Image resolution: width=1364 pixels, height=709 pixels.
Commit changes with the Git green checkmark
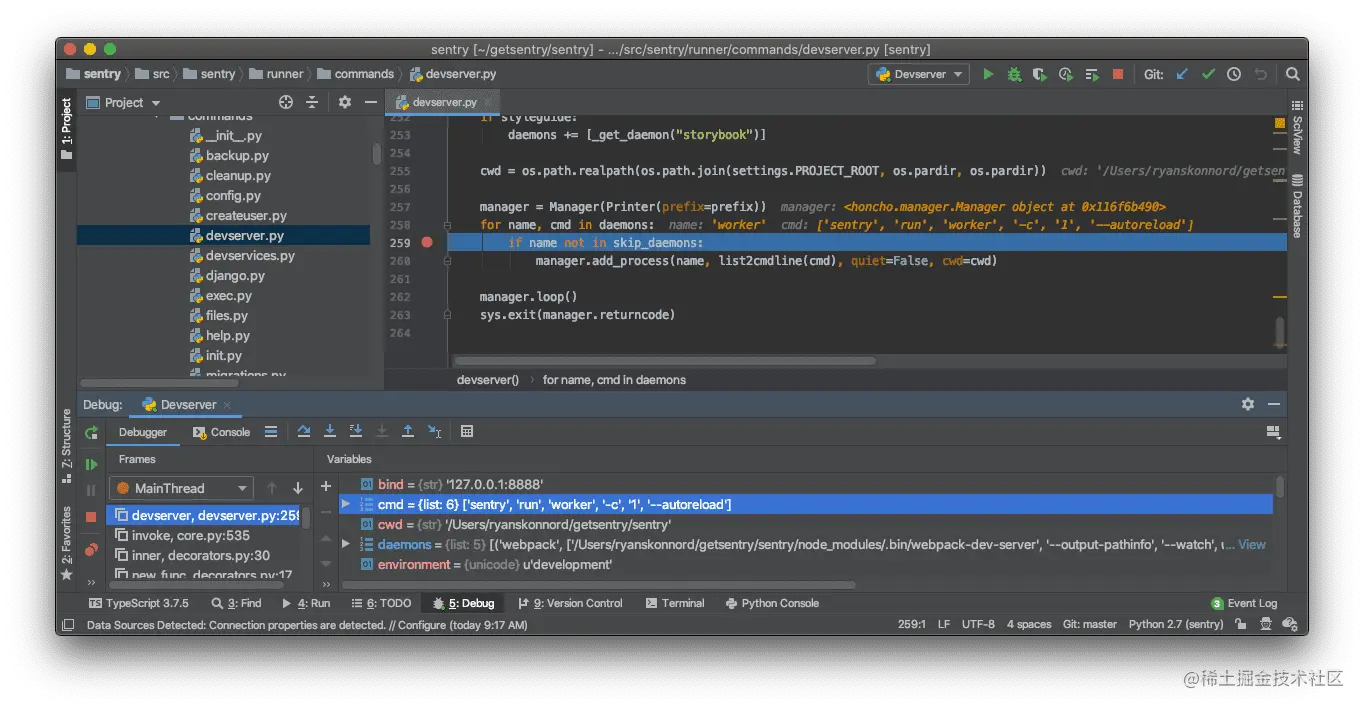pos(1208,74)
